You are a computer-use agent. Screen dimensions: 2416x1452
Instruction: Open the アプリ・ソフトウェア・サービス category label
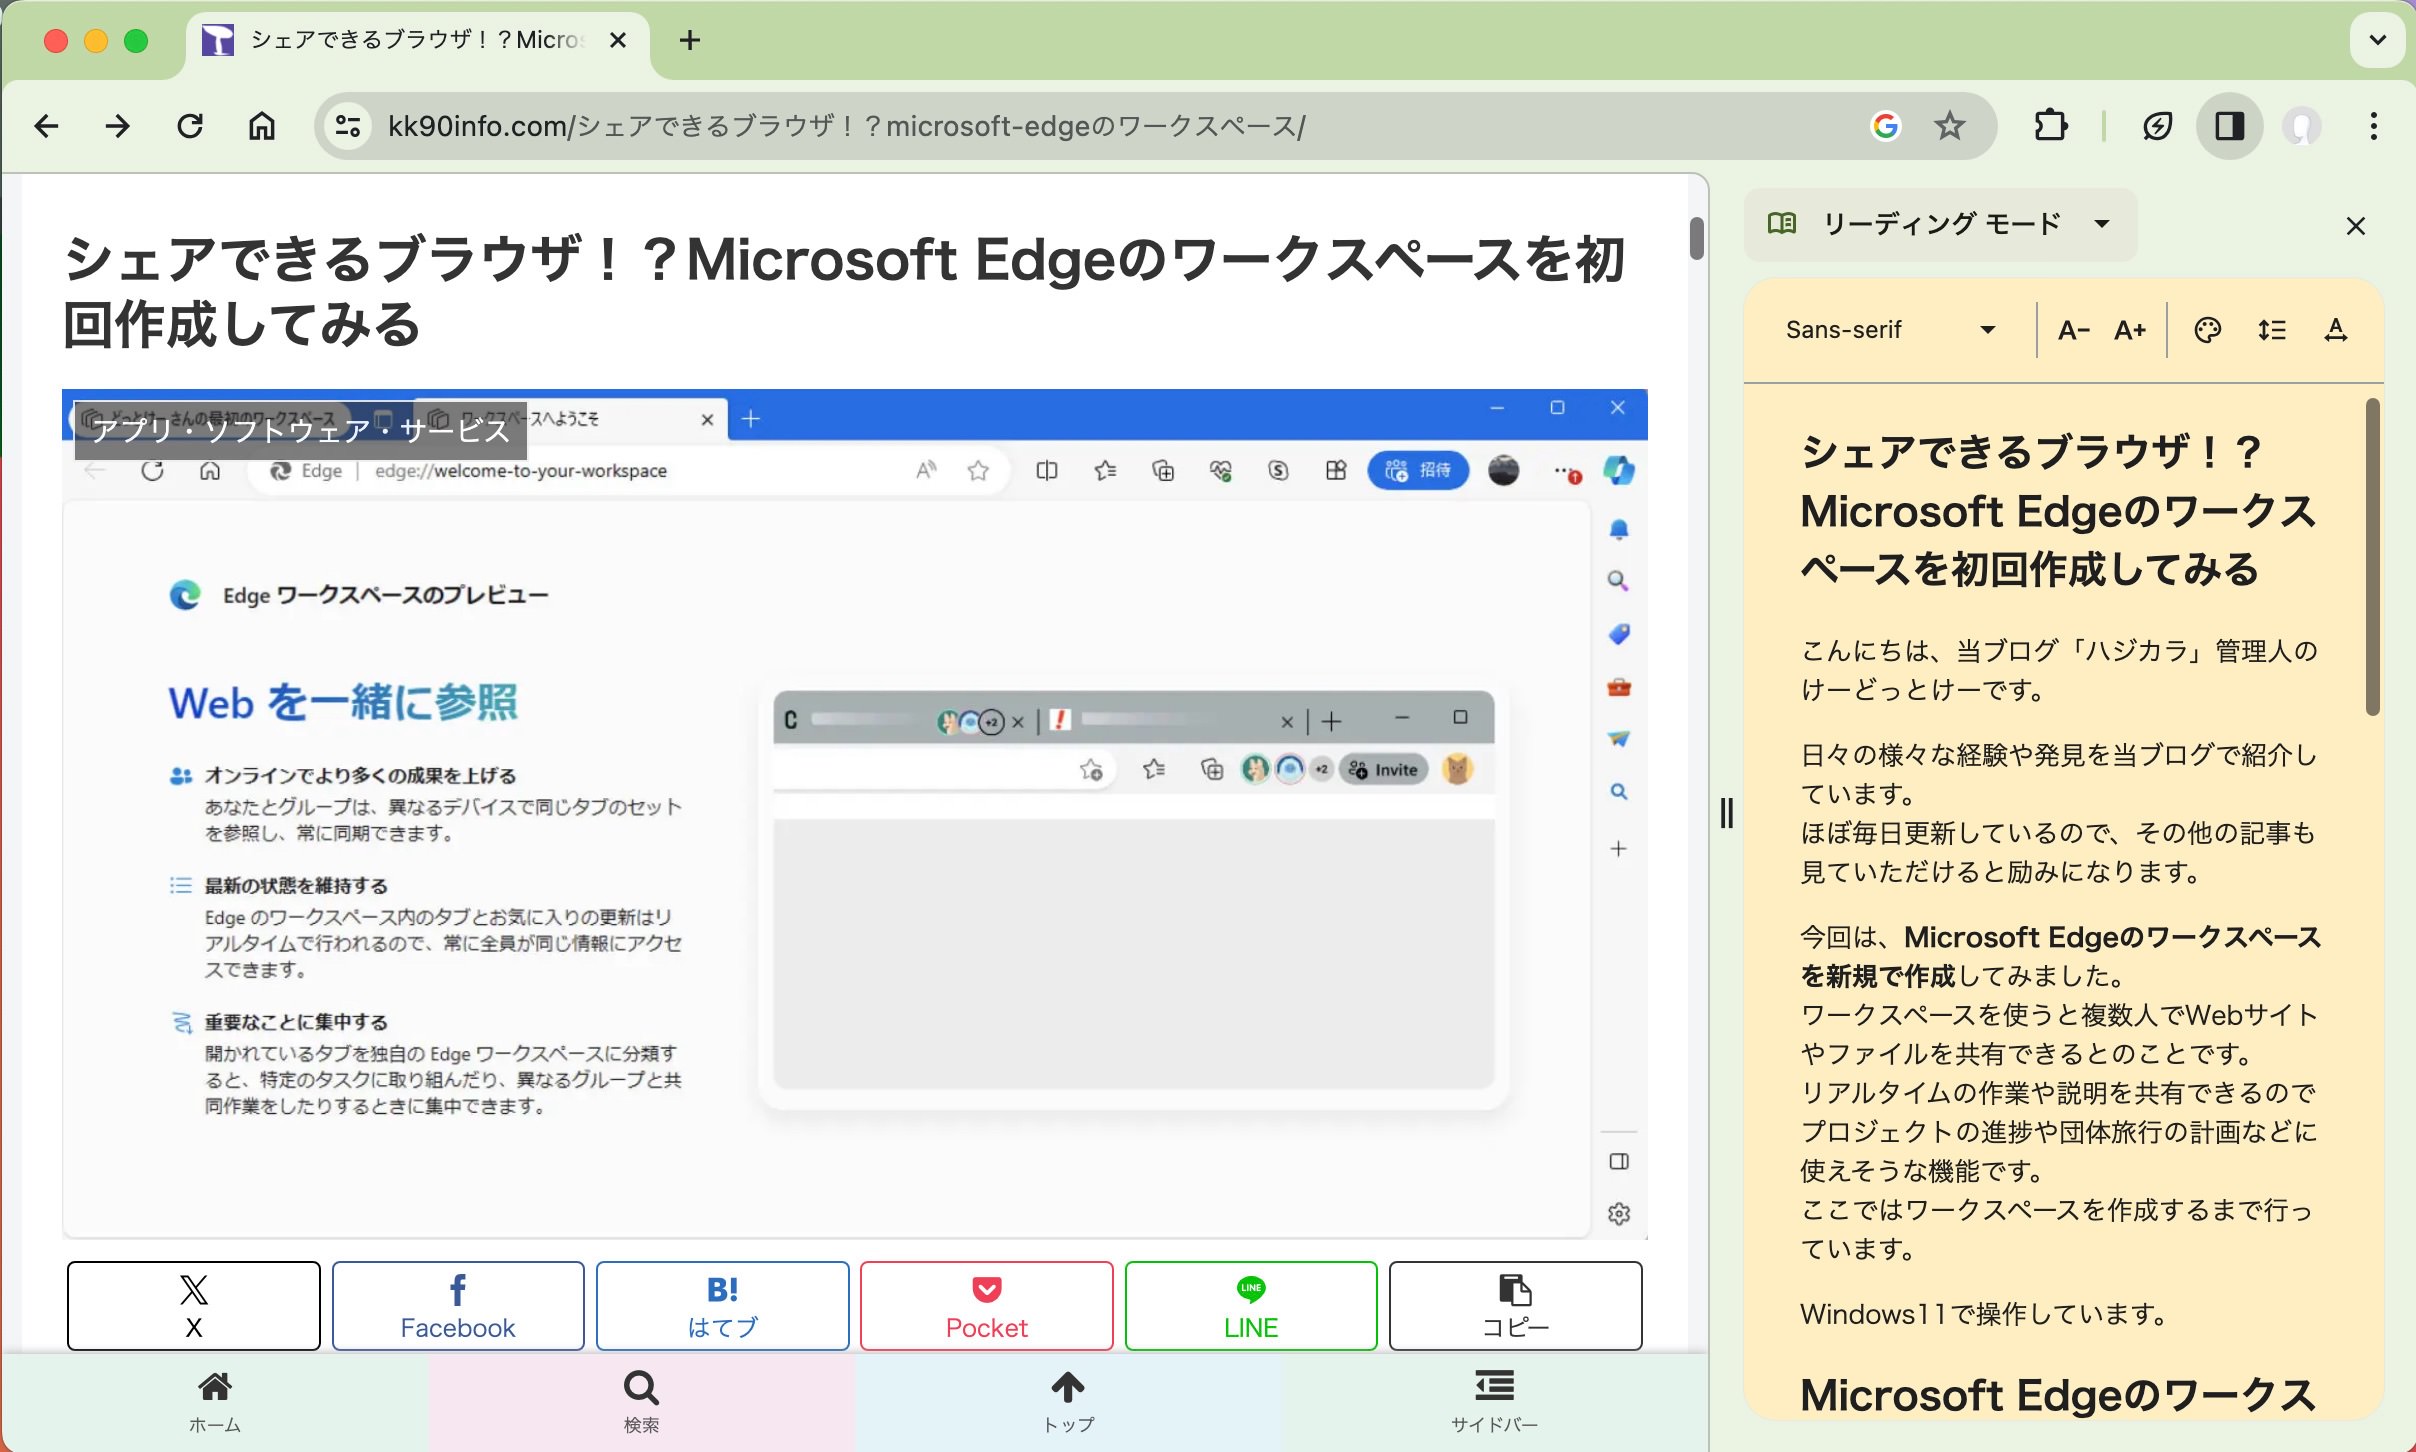(x=301, y=430)
